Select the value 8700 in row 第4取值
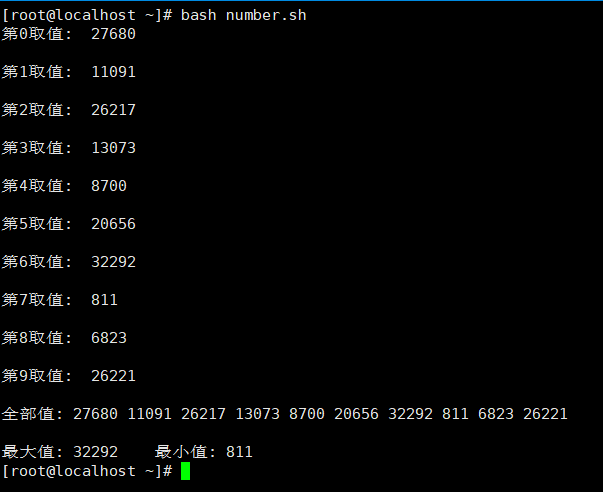This screenshot has height=492, width=603. (x=109, y=186)
